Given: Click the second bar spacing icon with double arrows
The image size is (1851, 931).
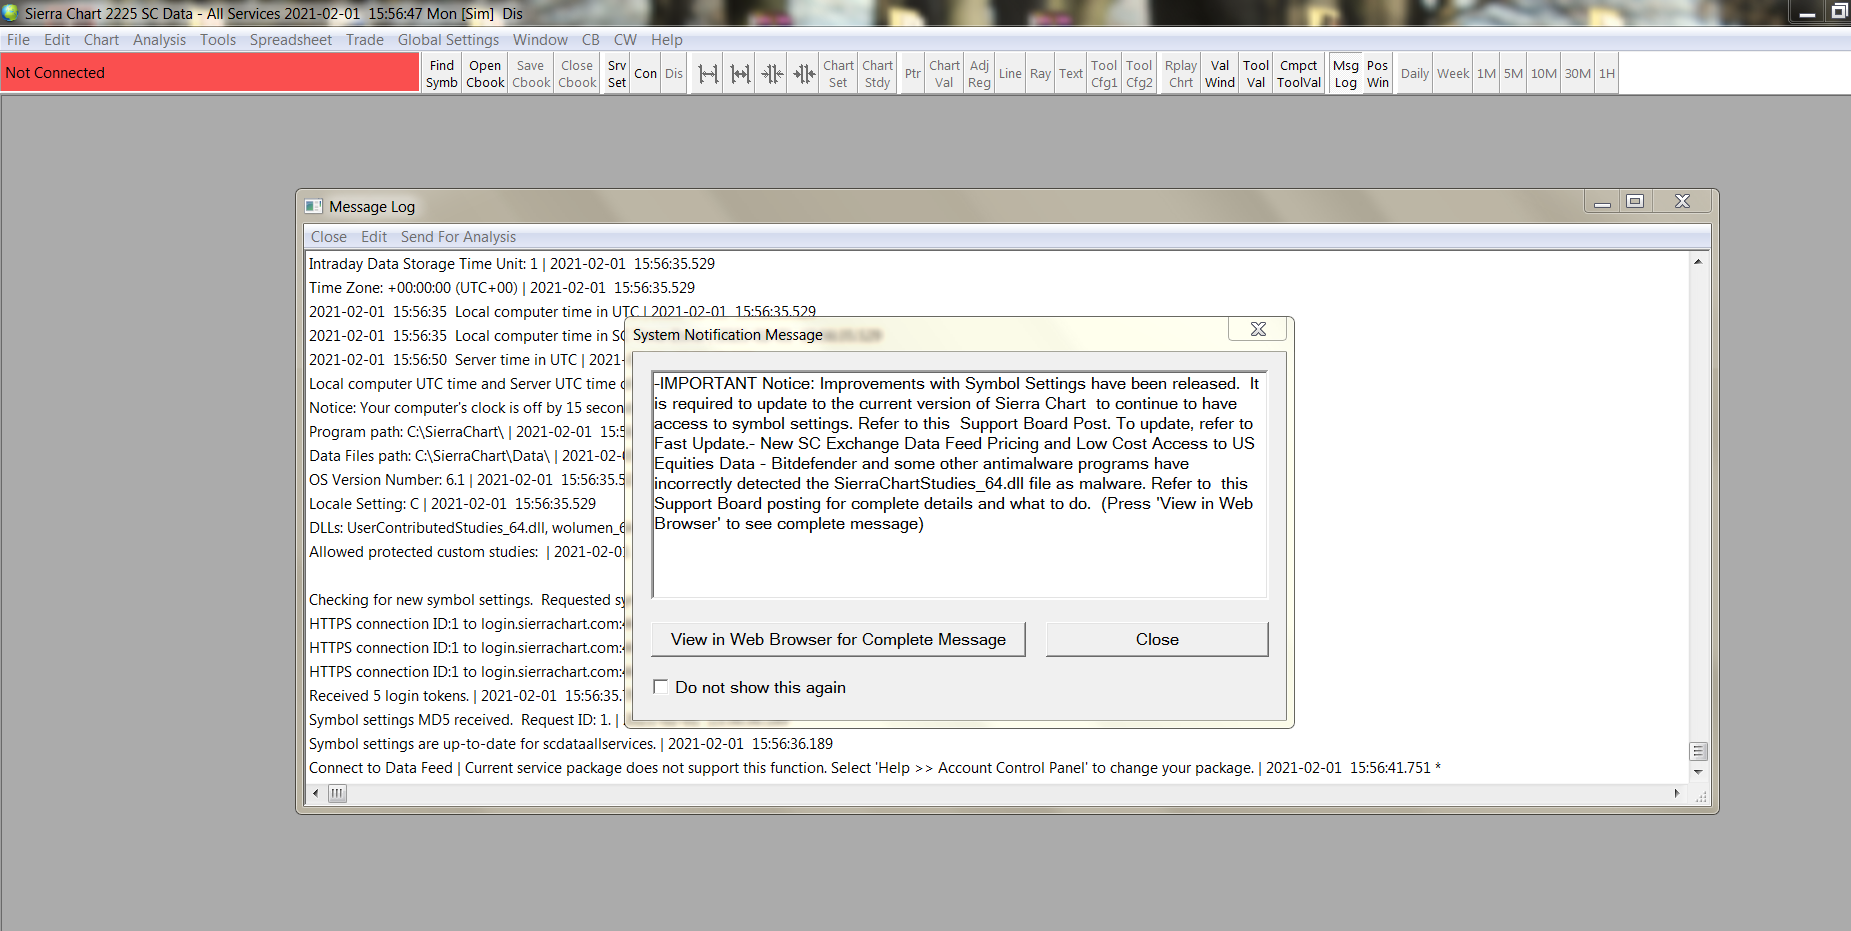Looking at the screenshot, I should tap(740, 74).
